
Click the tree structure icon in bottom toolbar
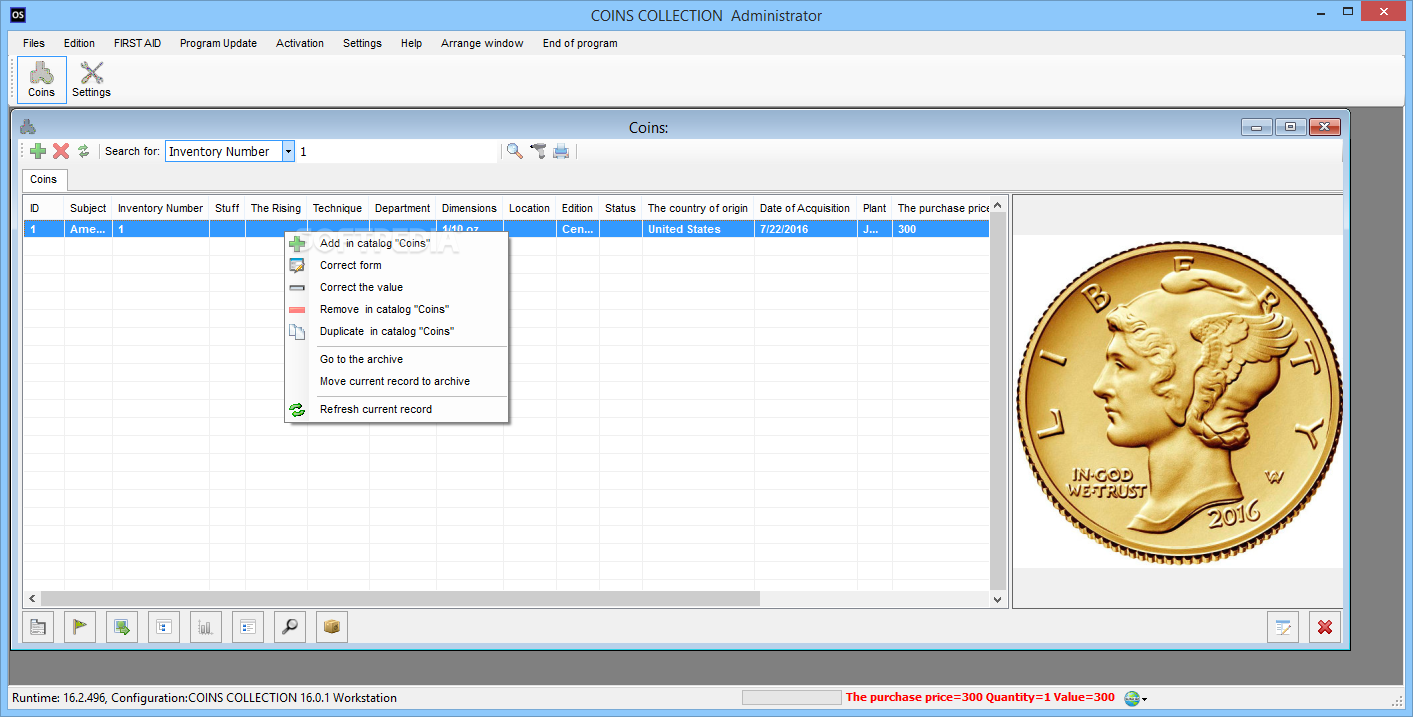[164, 627]
